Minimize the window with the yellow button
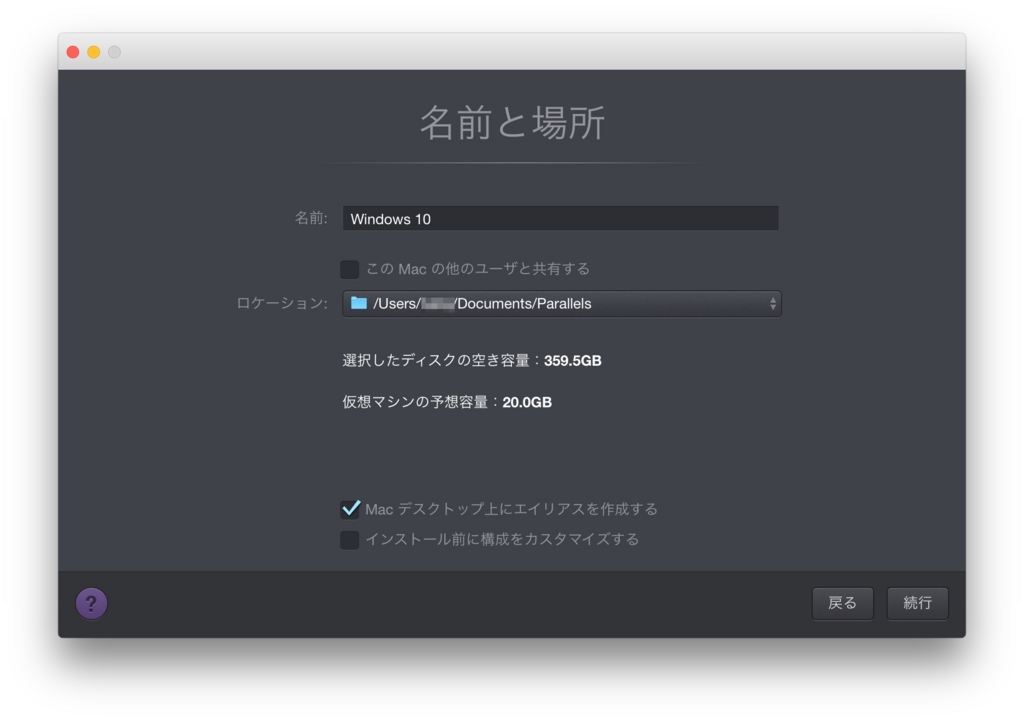The image size is (1024, 721). tap(93, 50)
